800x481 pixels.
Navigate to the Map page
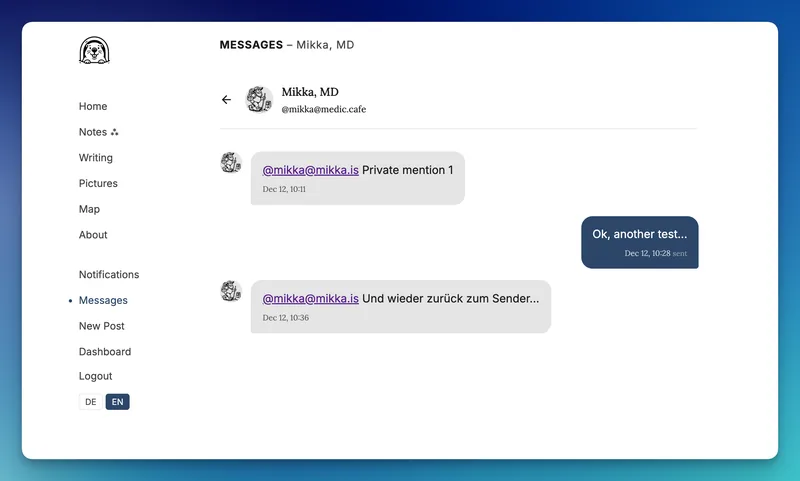[x=89, y=209]
